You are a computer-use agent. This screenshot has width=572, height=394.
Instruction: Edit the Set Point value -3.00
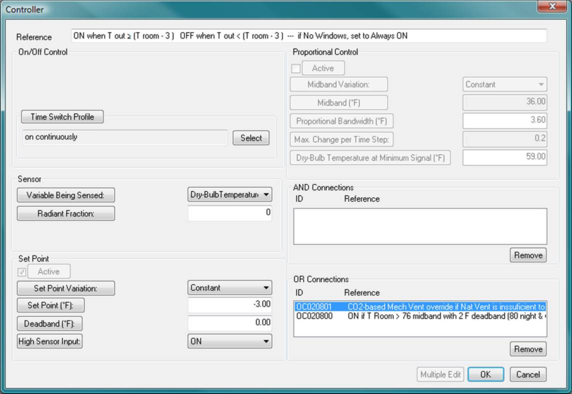[x=230, y=305]
